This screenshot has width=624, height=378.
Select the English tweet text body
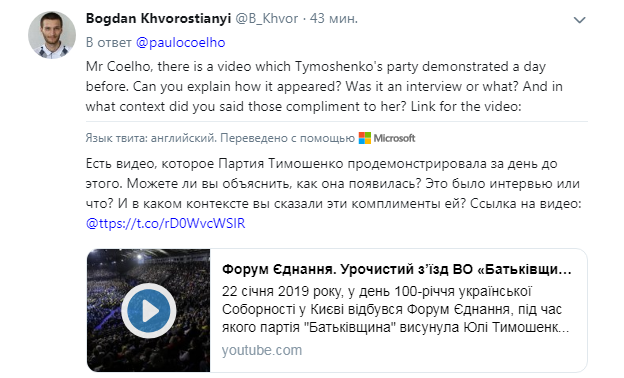324,86
